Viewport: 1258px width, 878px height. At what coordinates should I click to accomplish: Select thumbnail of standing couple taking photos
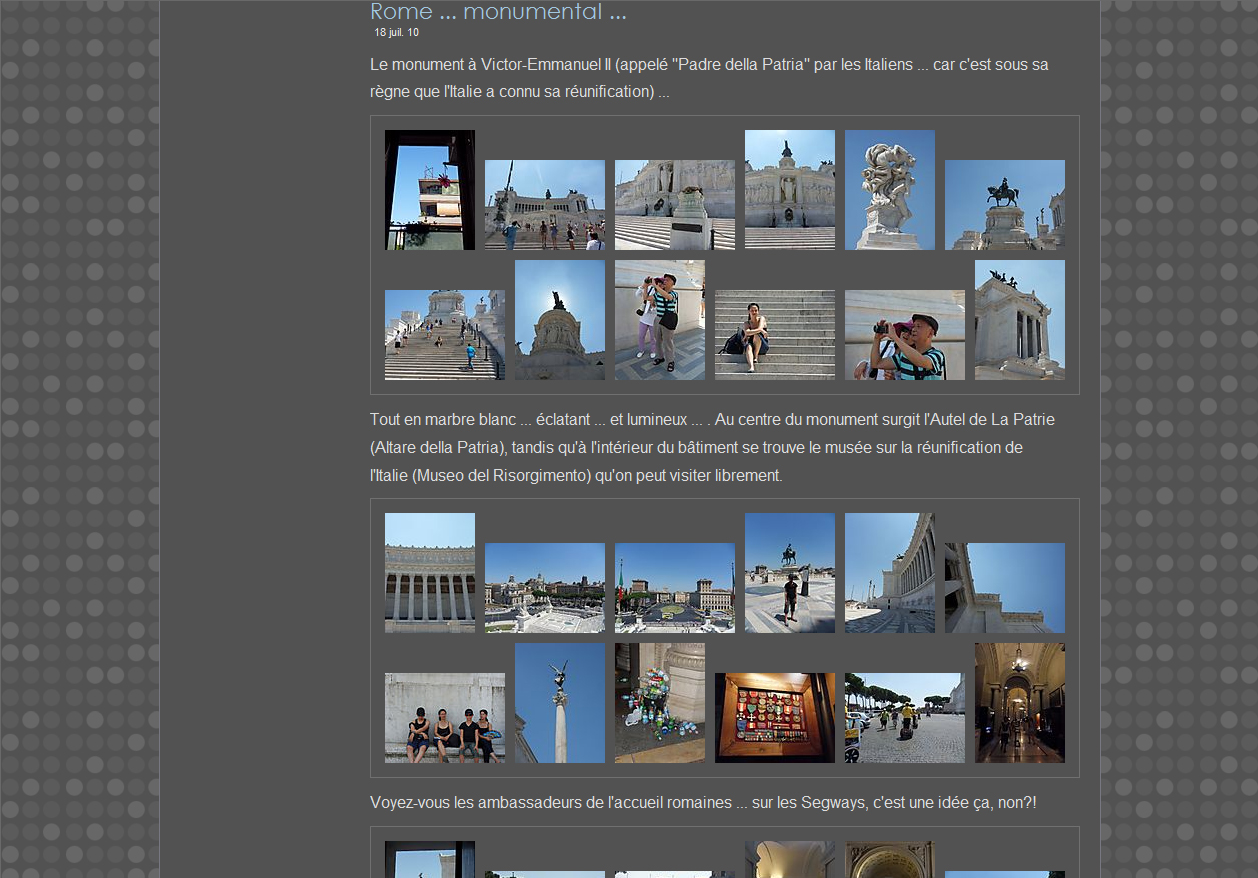(x=660, y=320)
